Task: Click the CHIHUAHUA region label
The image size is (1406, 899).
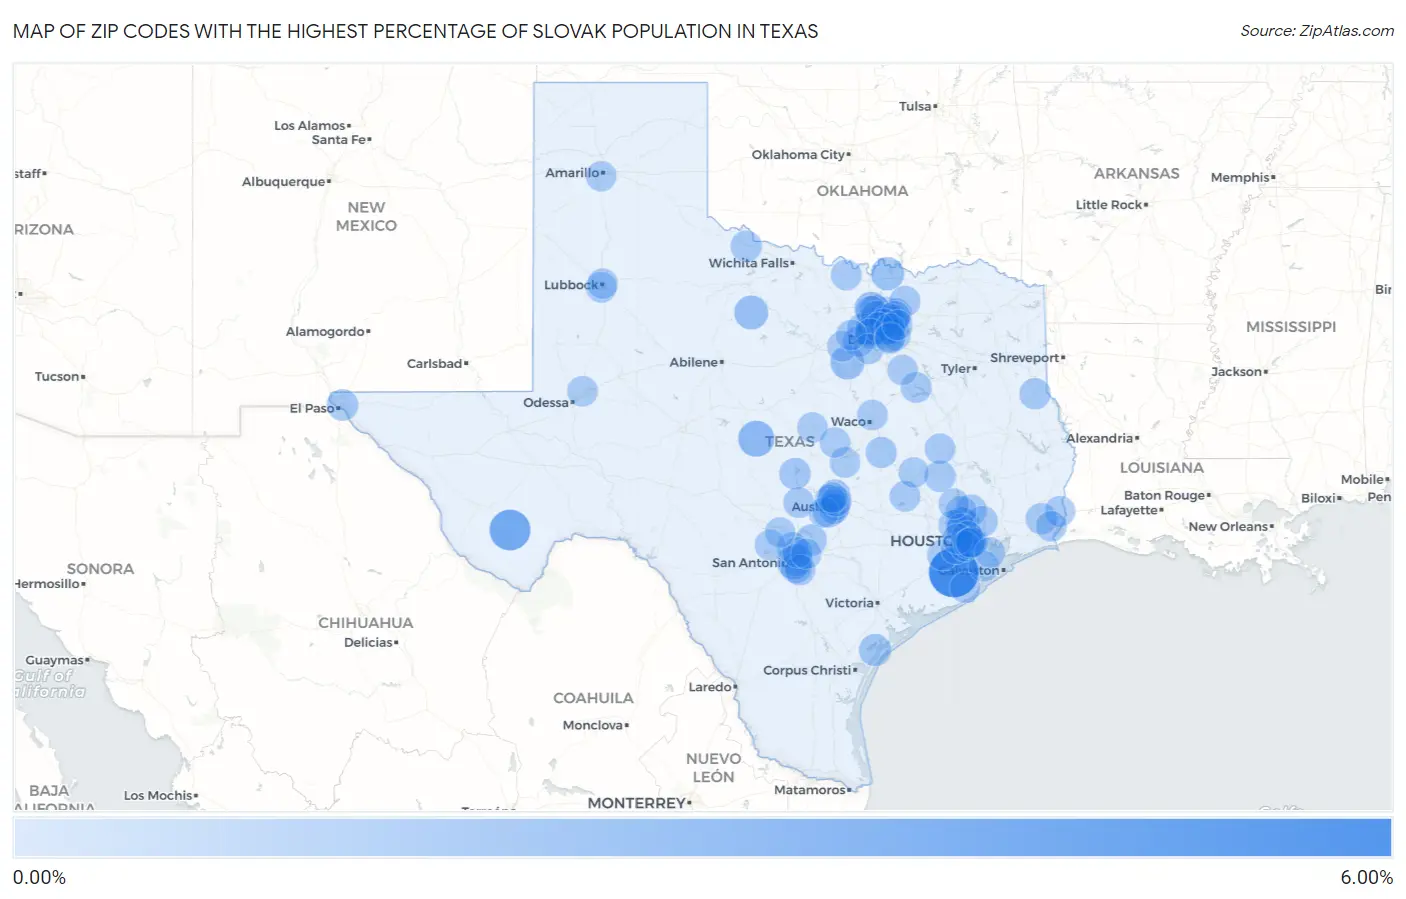Action: [x=366, y=623]
